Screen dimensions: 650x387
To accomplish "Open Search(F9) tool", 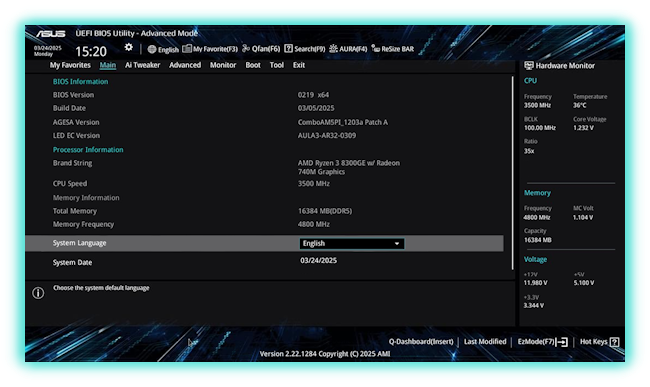I will [305, 49].
